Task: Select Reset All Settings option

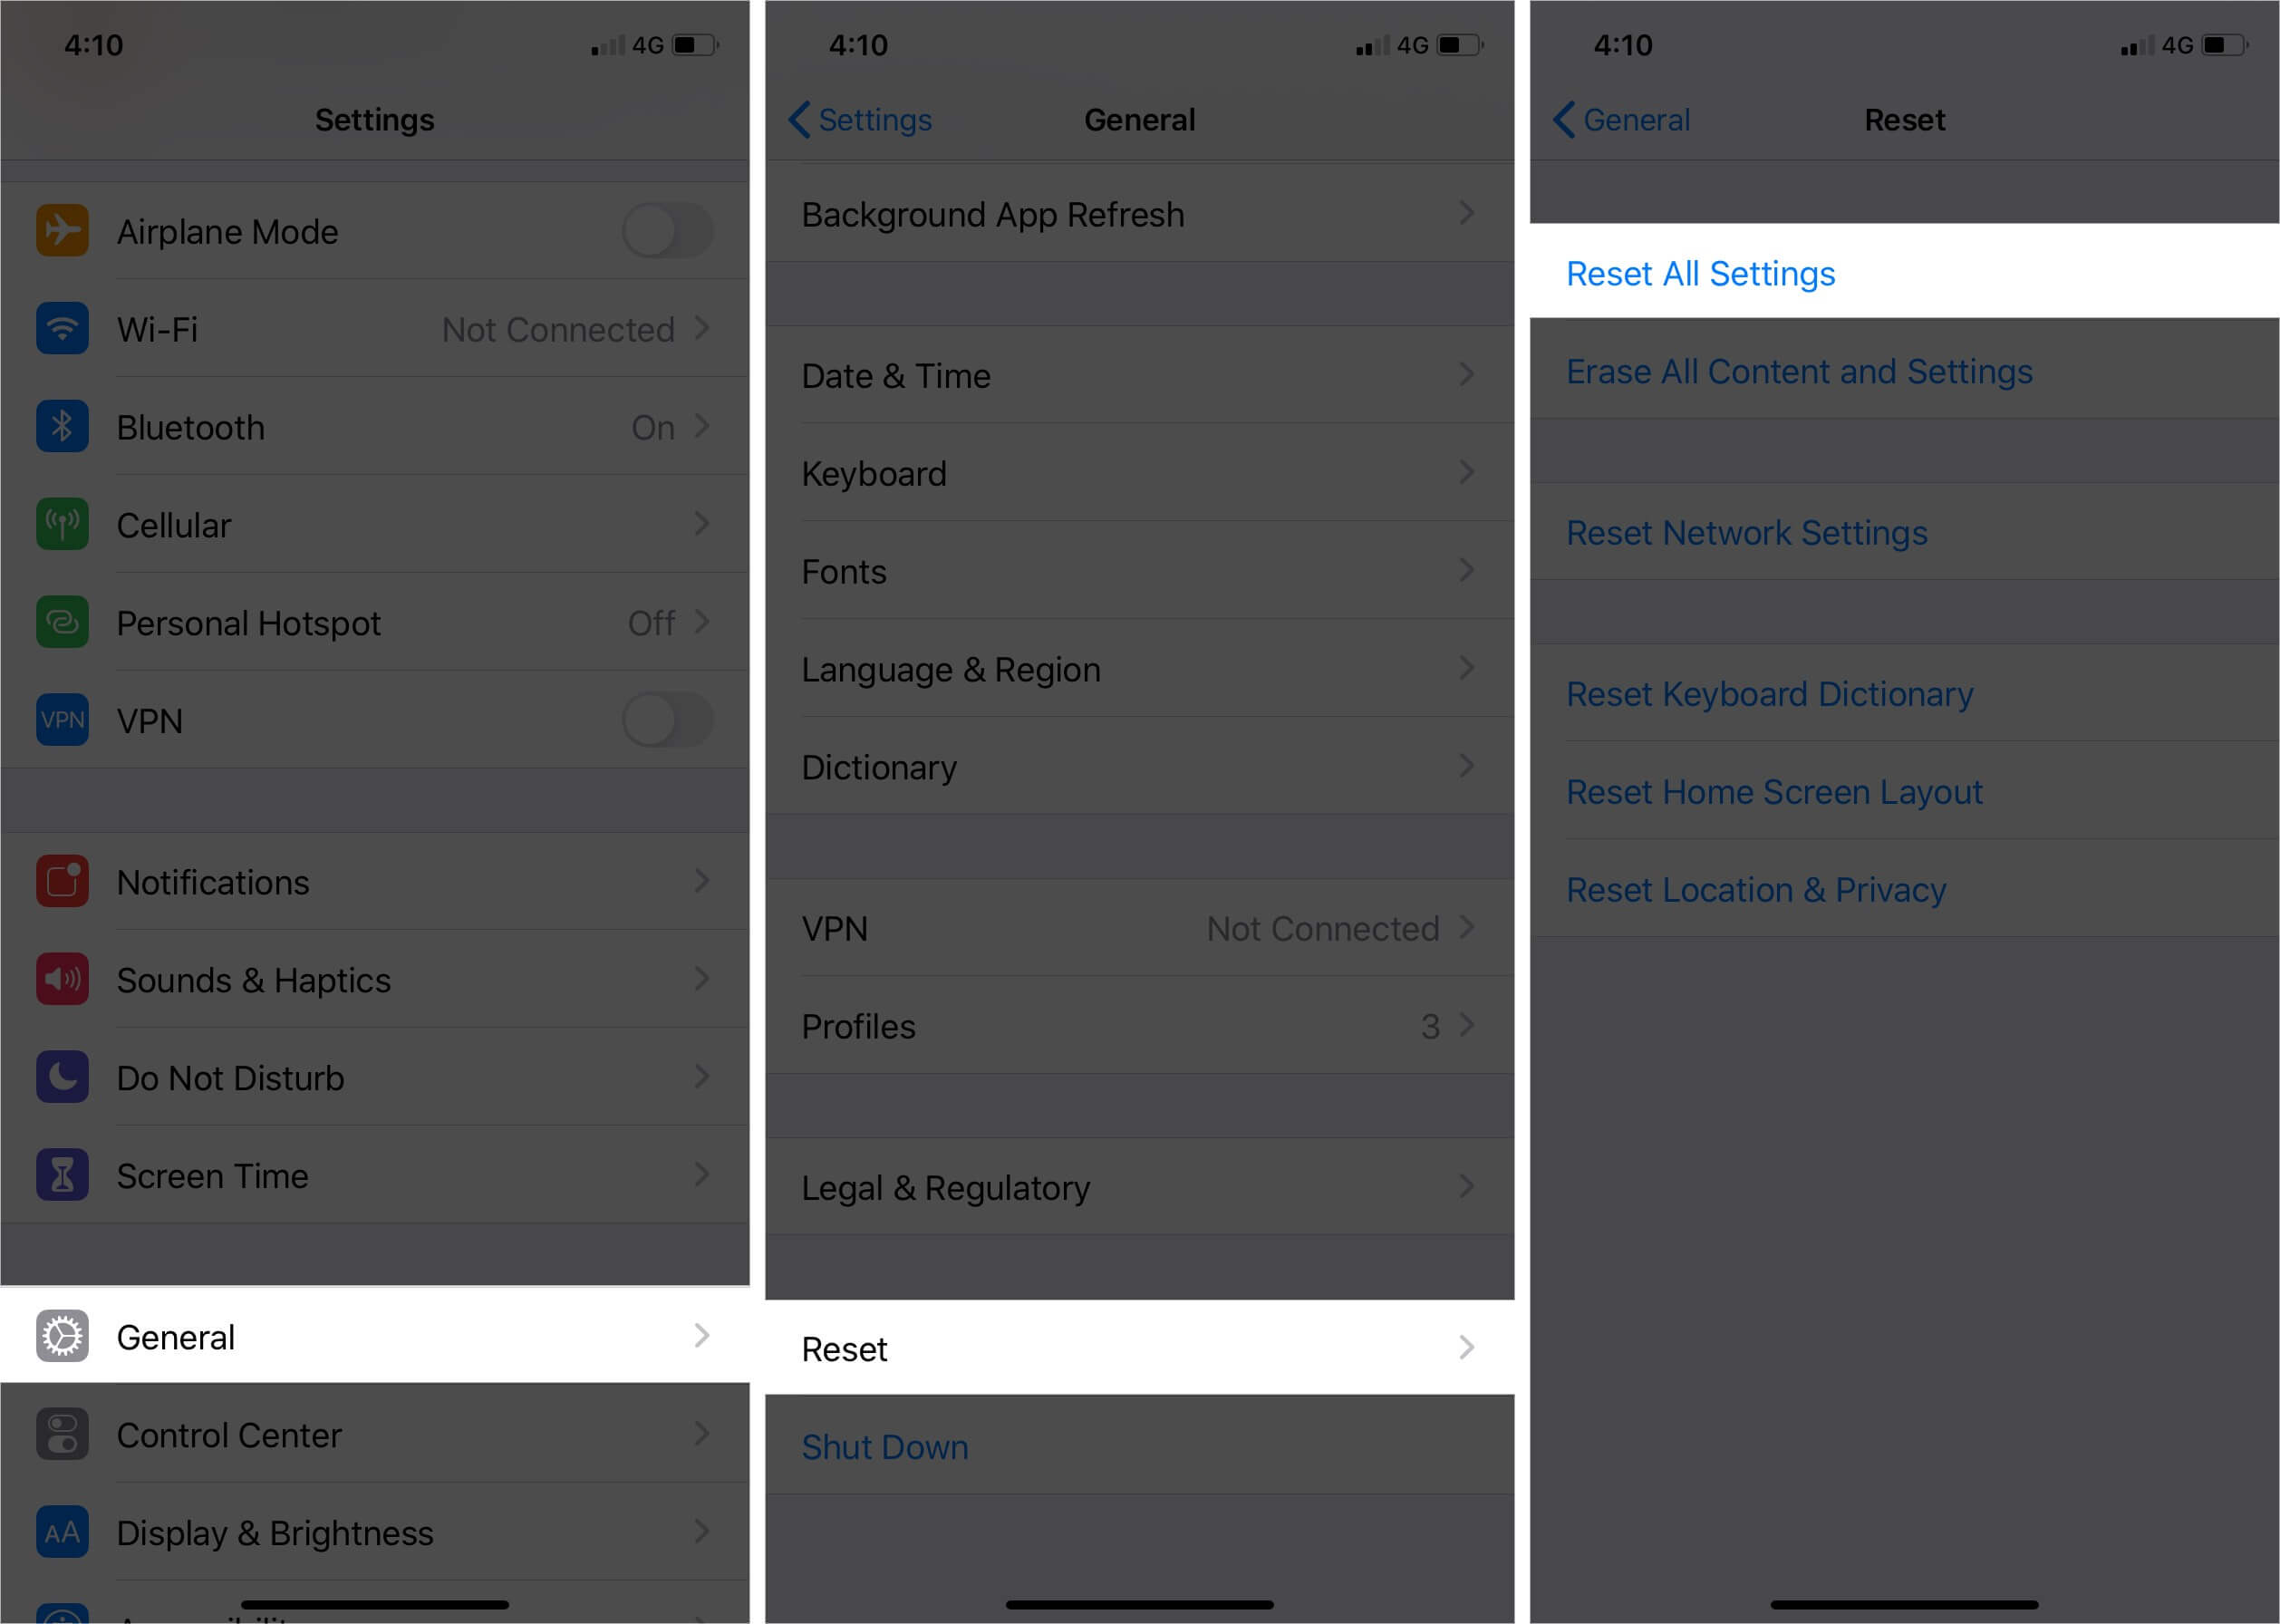Action: [1700, 273]
